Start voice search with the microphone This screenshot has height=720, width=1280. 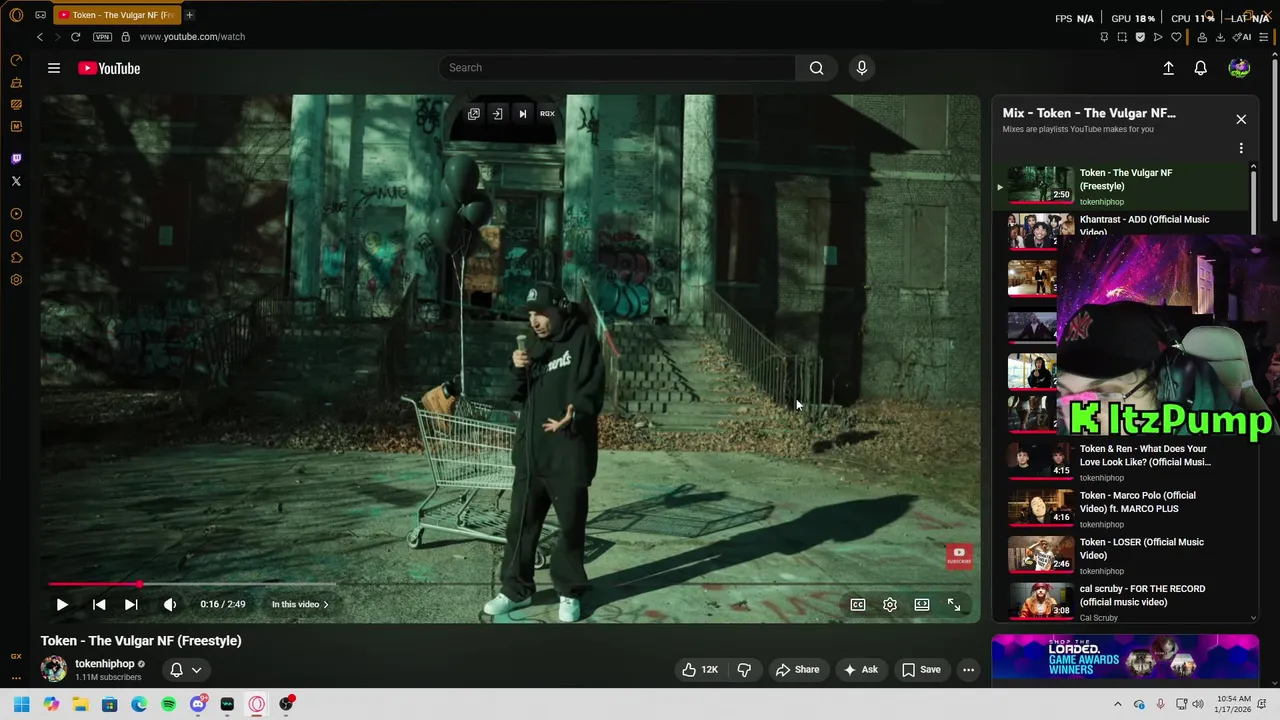coord(862,68)
